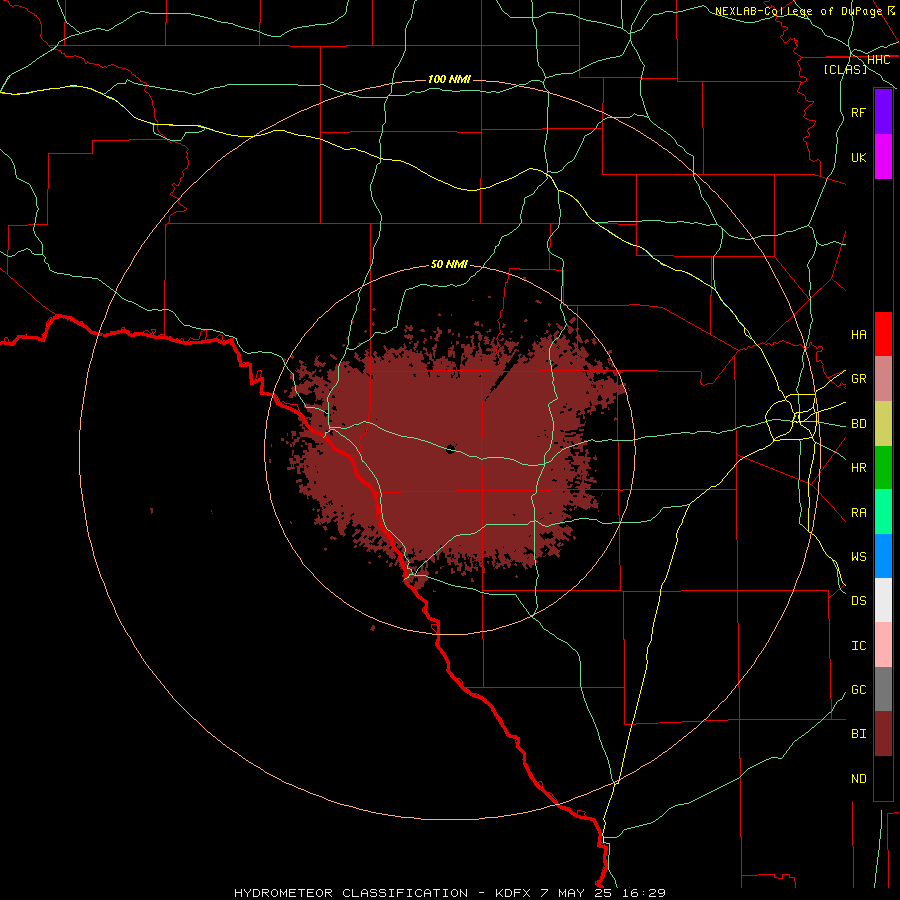
Task: Click the 50 NMI range ring label
Action: point(449,264)
